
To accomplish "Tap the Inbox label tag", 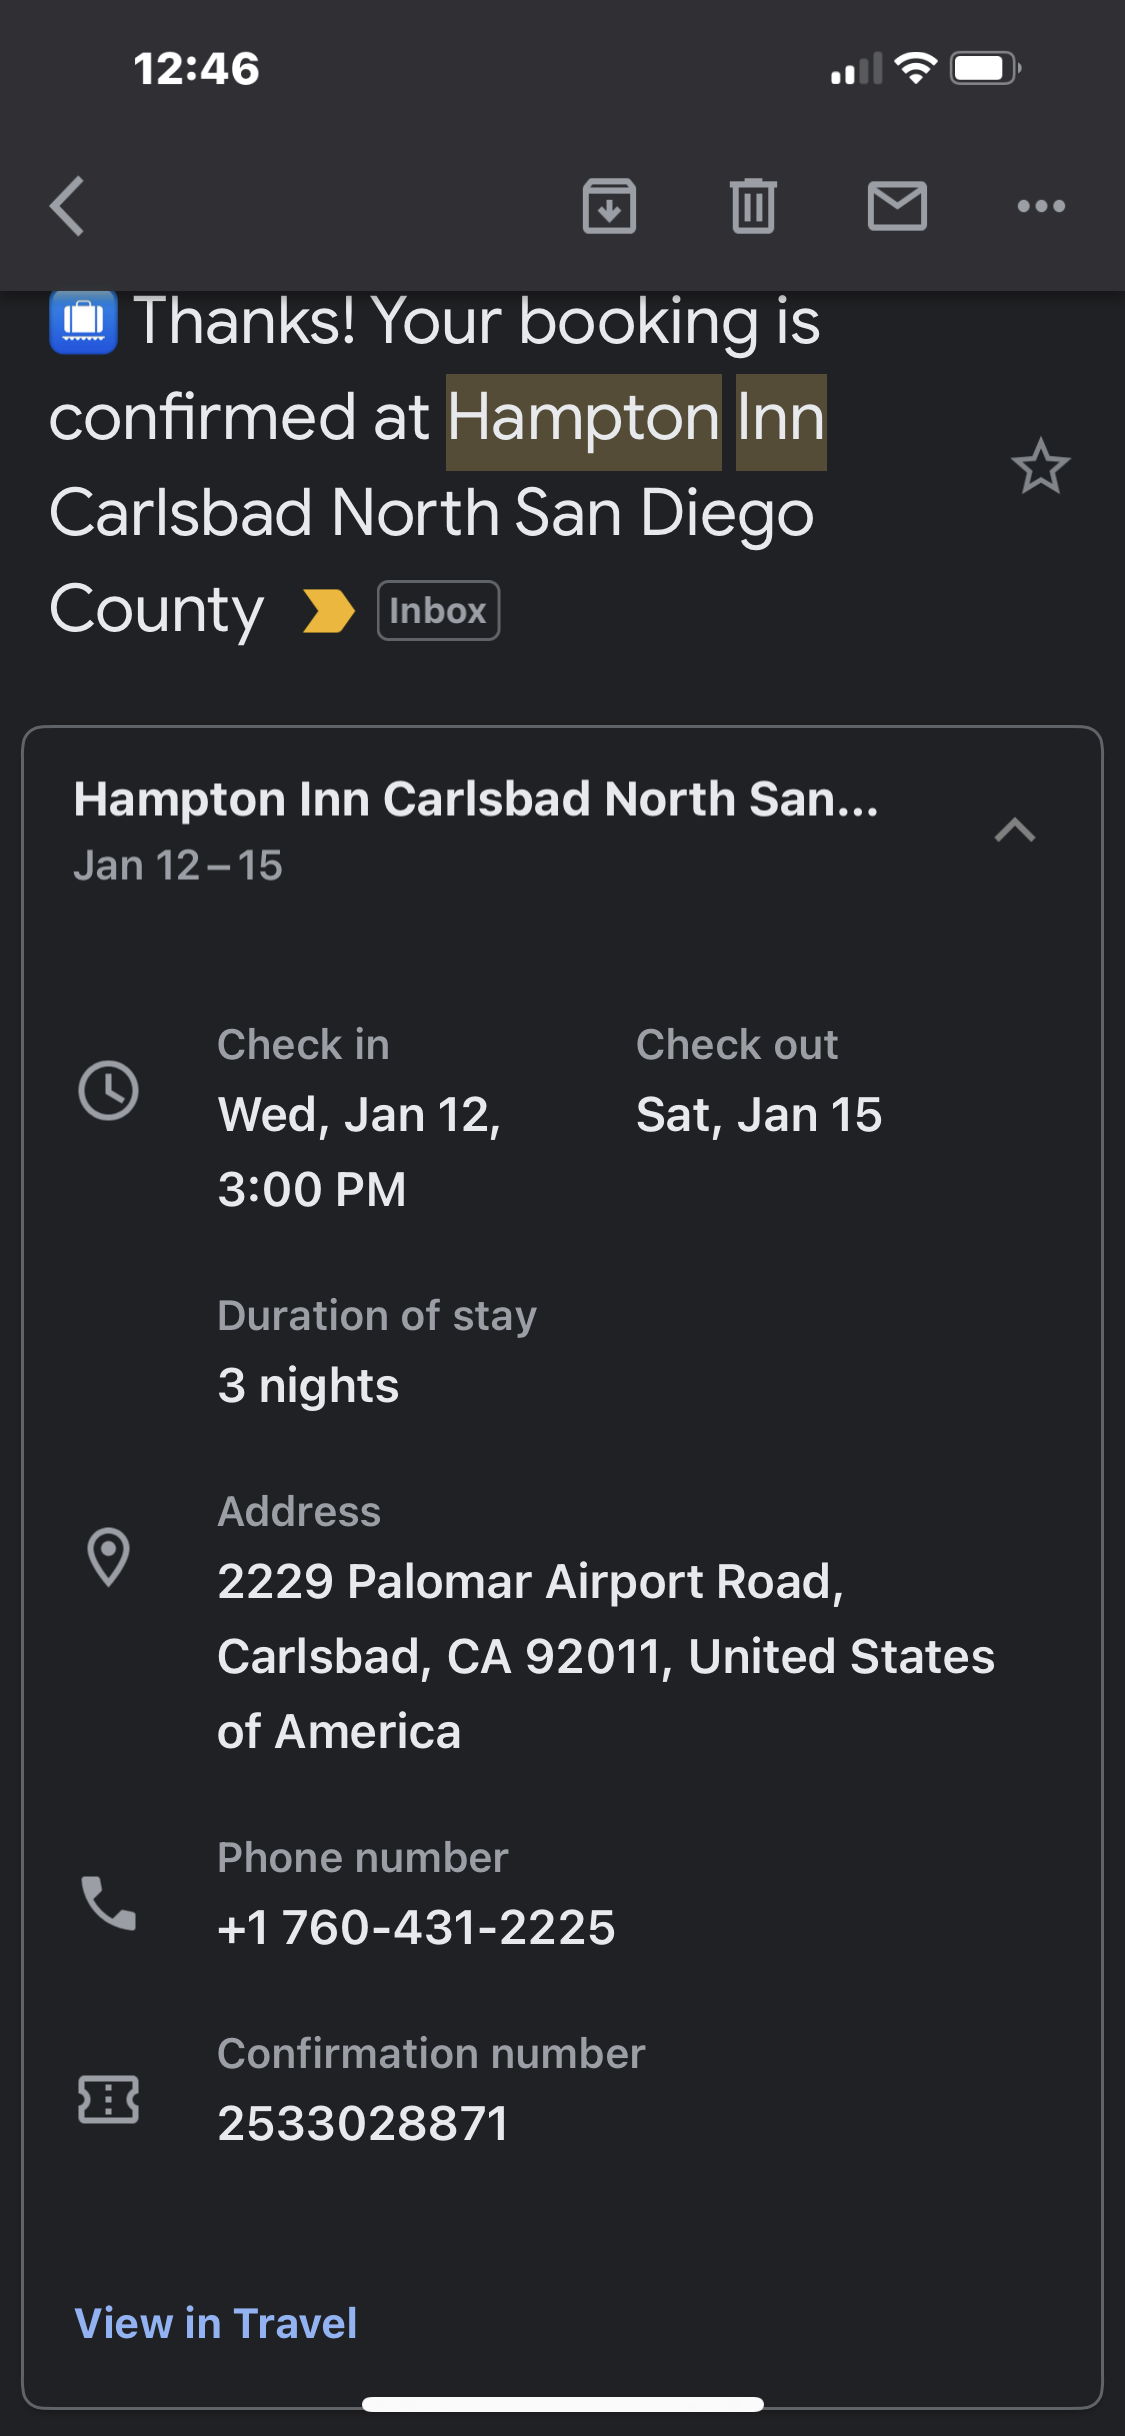I will click(x=438, y=611).
